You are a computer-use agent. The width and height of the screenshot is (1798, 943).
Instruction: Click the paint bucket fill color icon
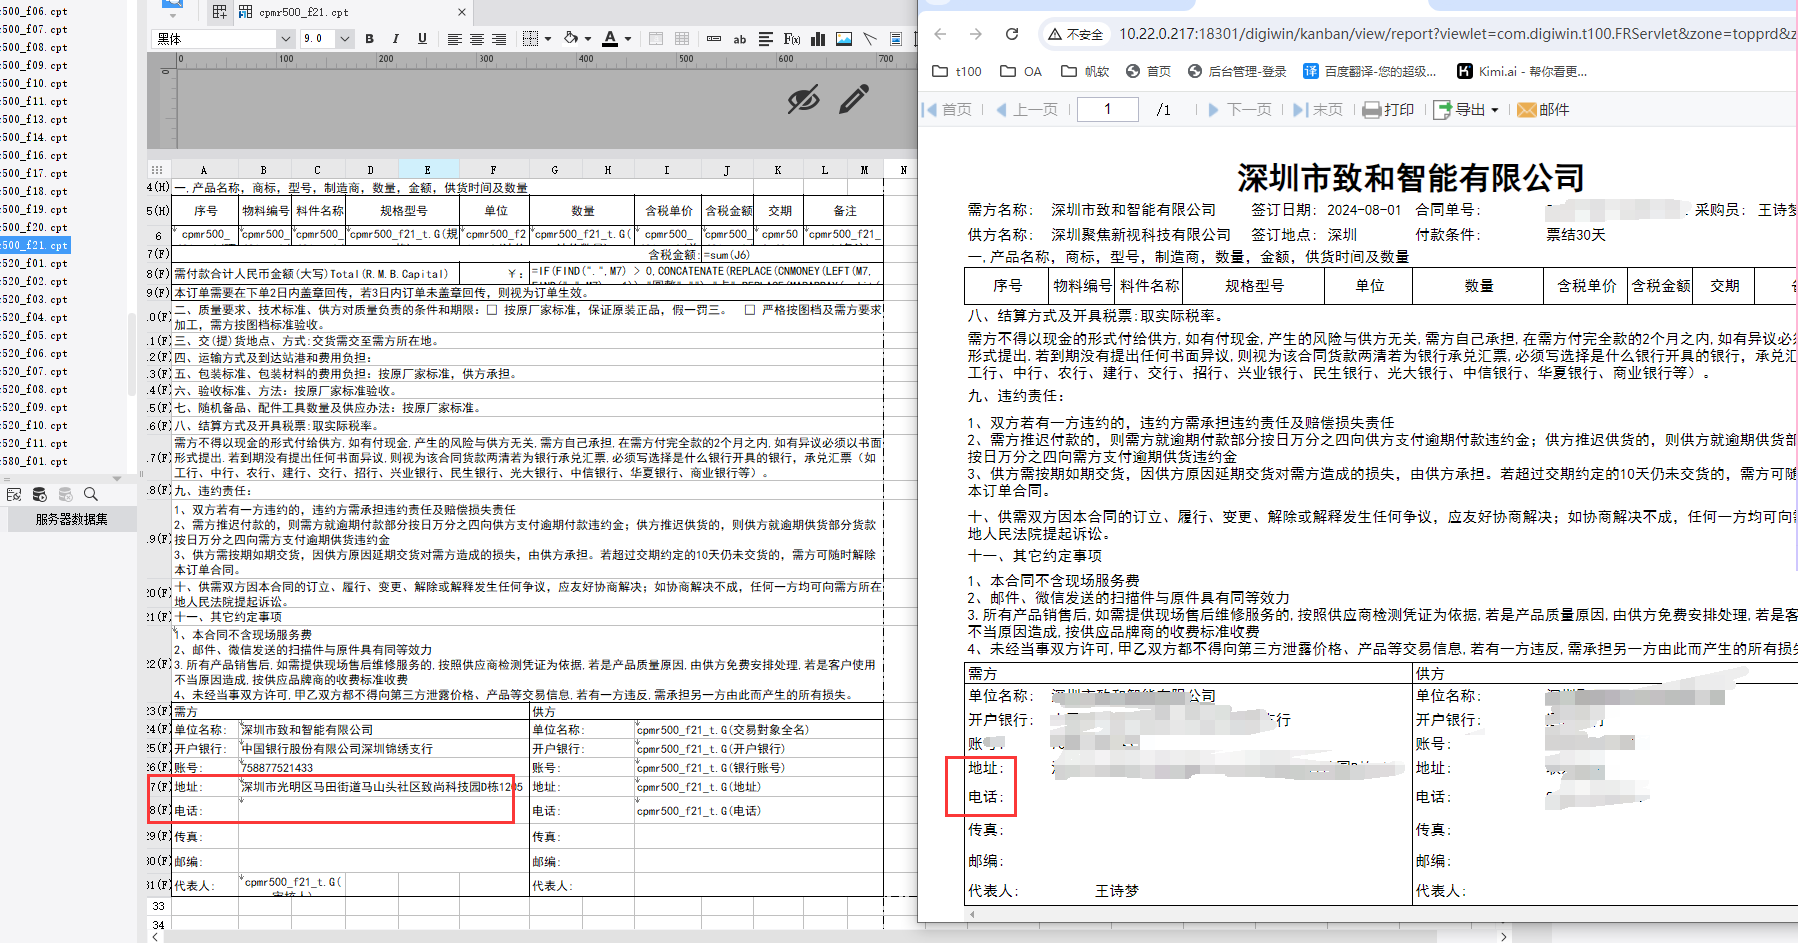point(571,39)
